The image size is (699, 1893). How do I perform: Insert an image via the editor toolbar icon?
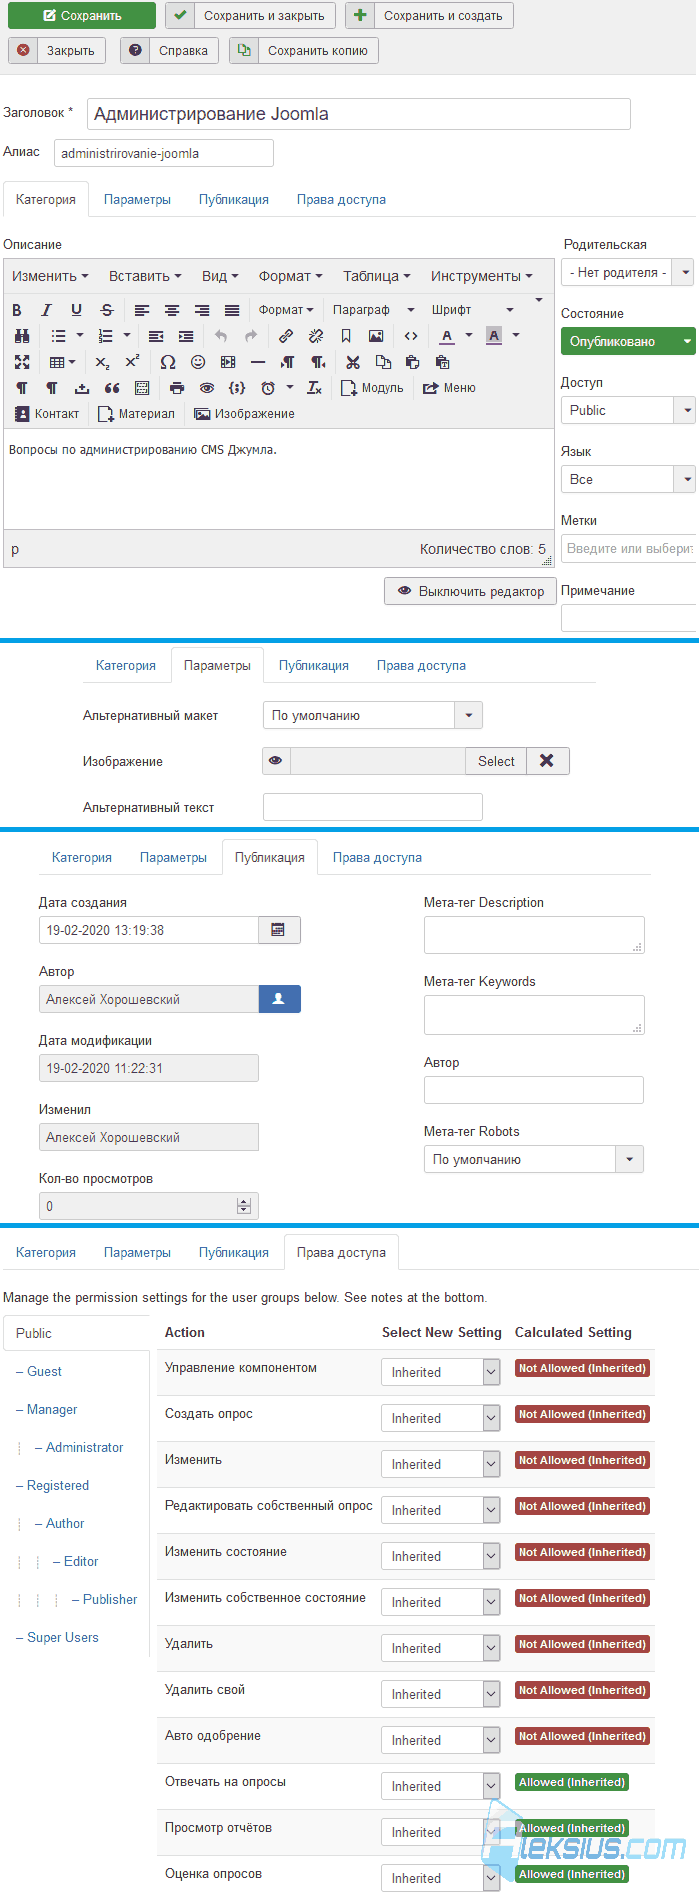376,336
